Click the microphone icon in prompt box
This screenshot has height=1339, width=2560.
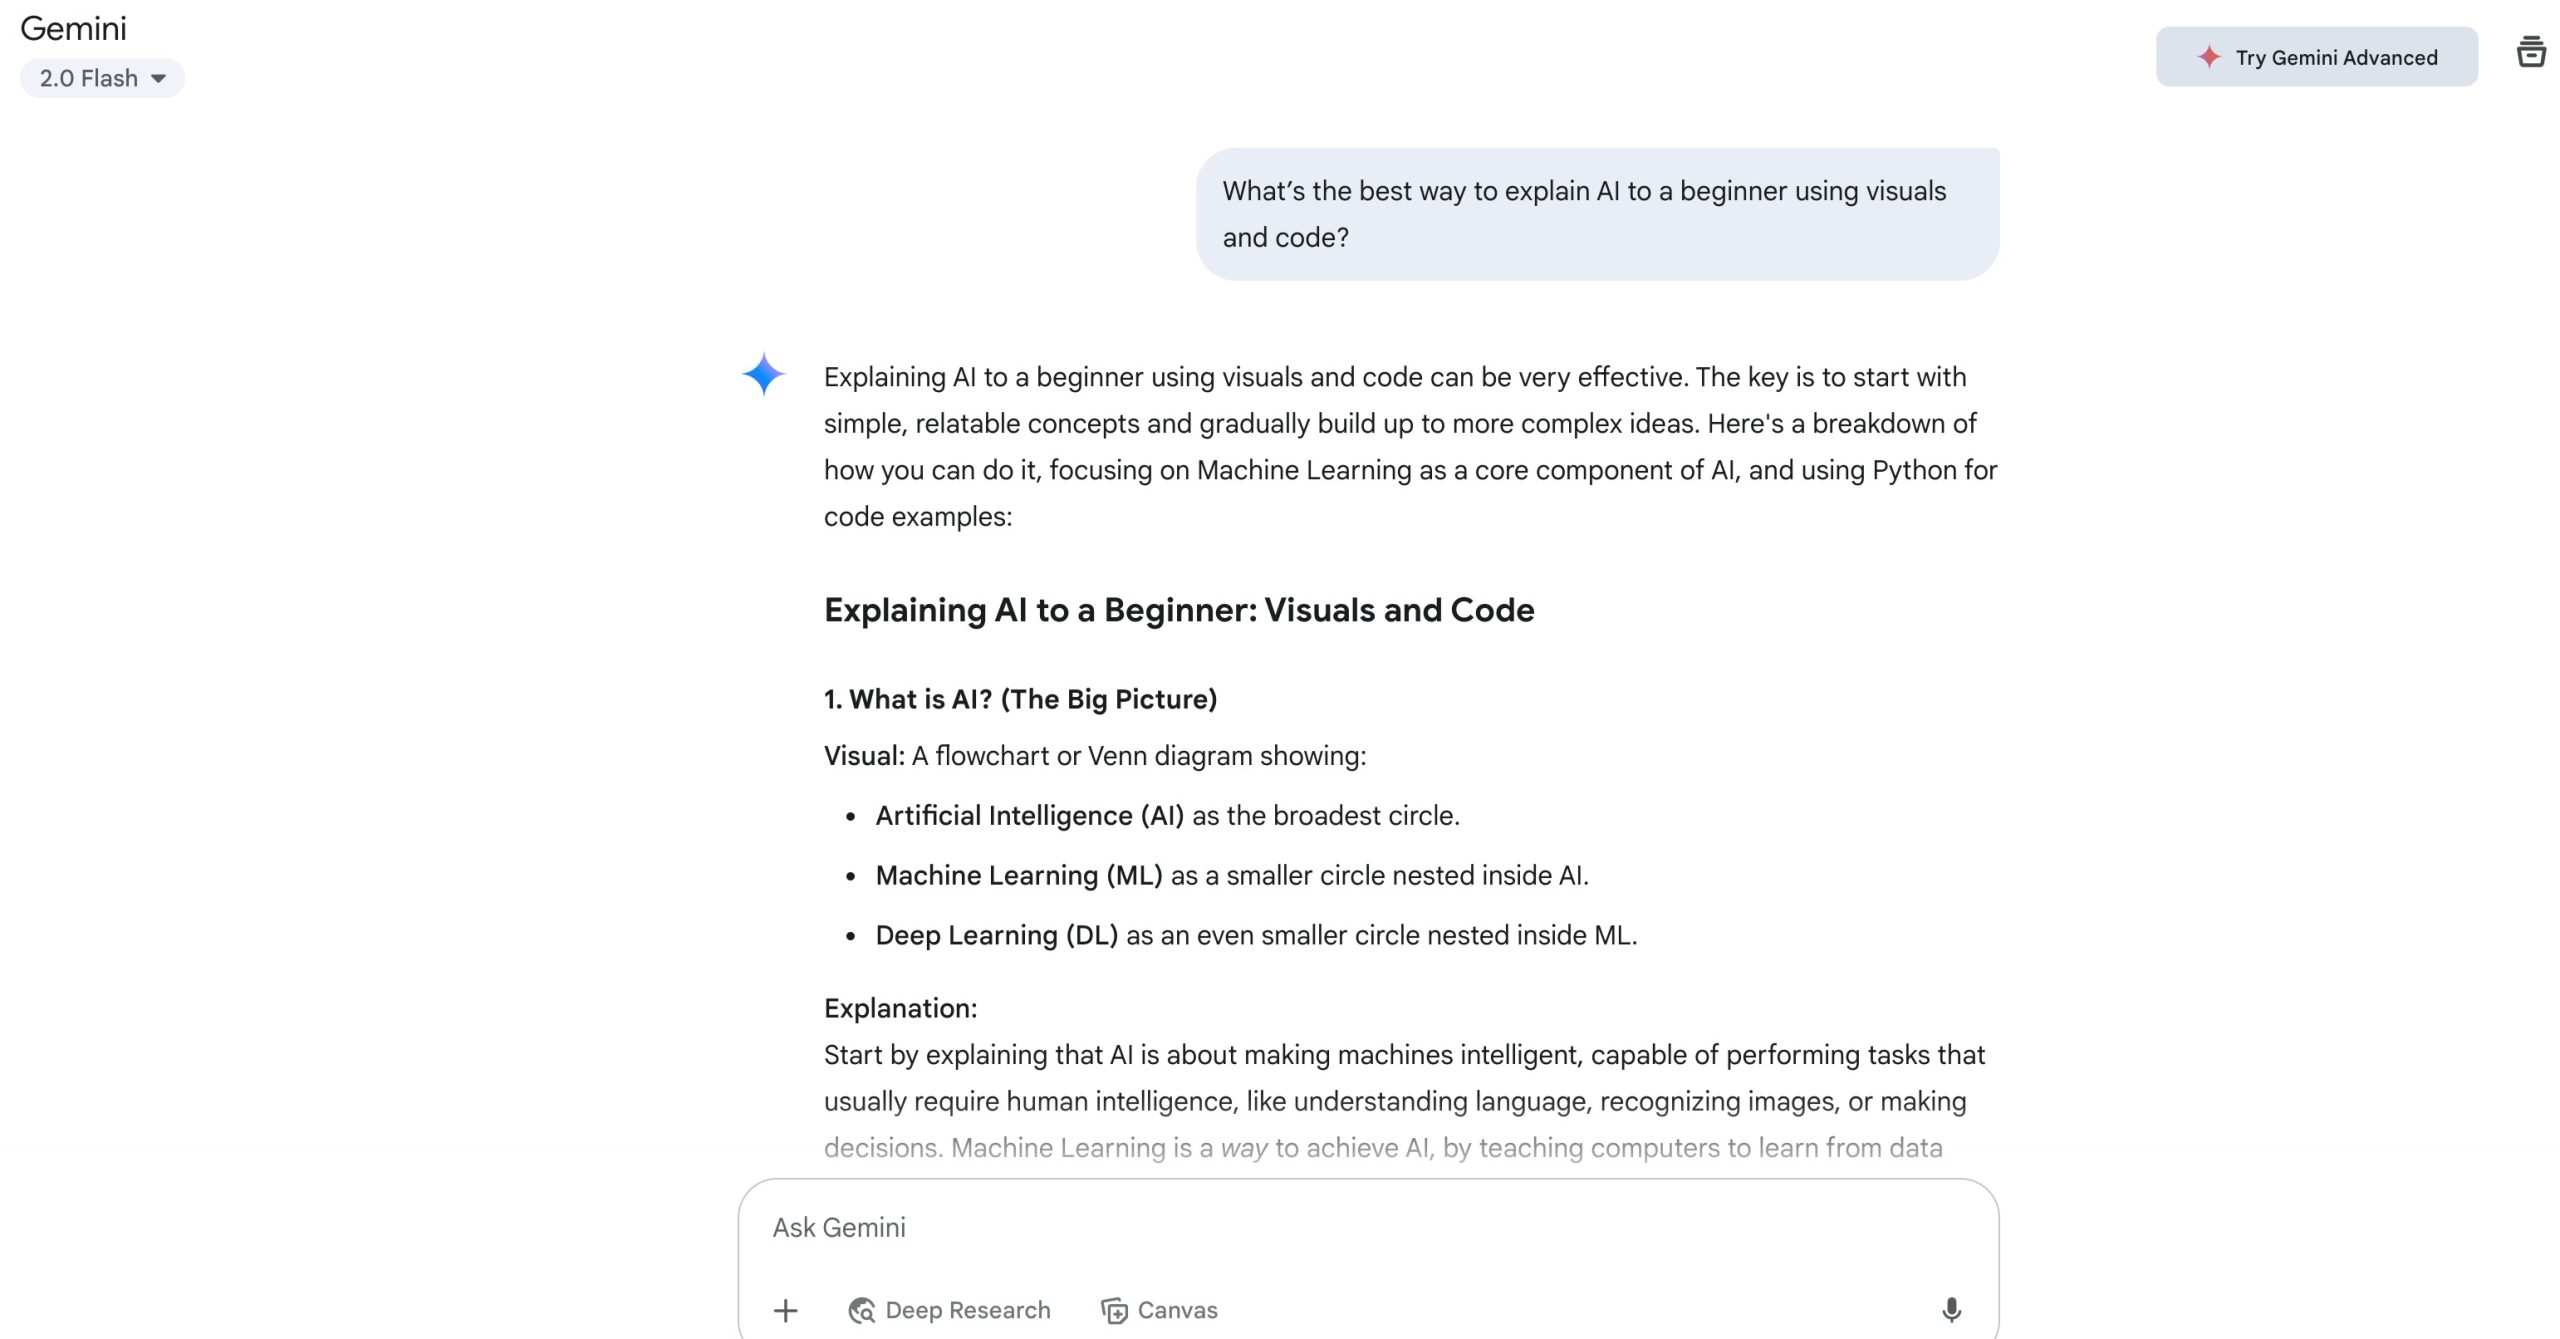coord(1950,1310)
